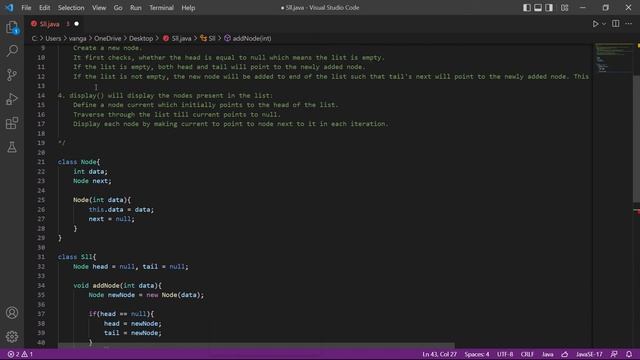Open the Source Control view
This screenshot has height=360, width=640.
[12, 75]
